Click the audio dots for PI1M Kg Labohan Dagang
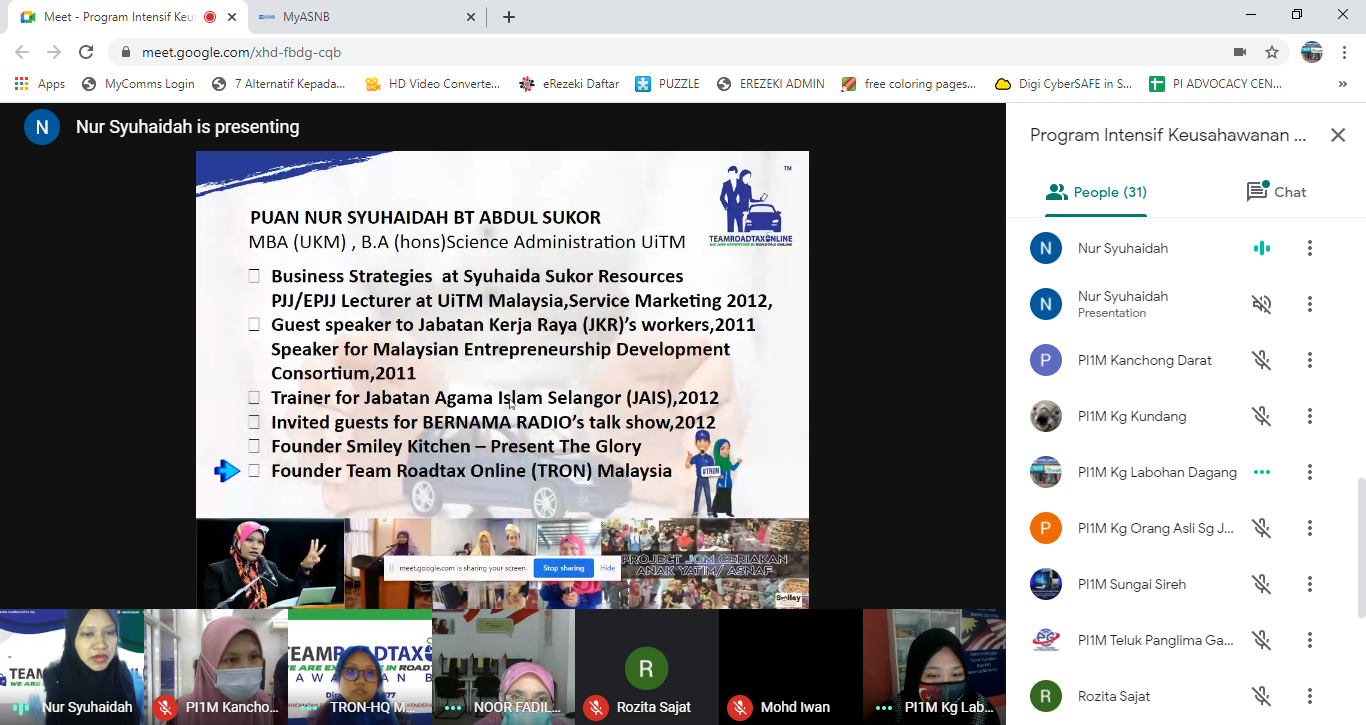This screenshot has width=1366, height=725. tap(1262, 472)
